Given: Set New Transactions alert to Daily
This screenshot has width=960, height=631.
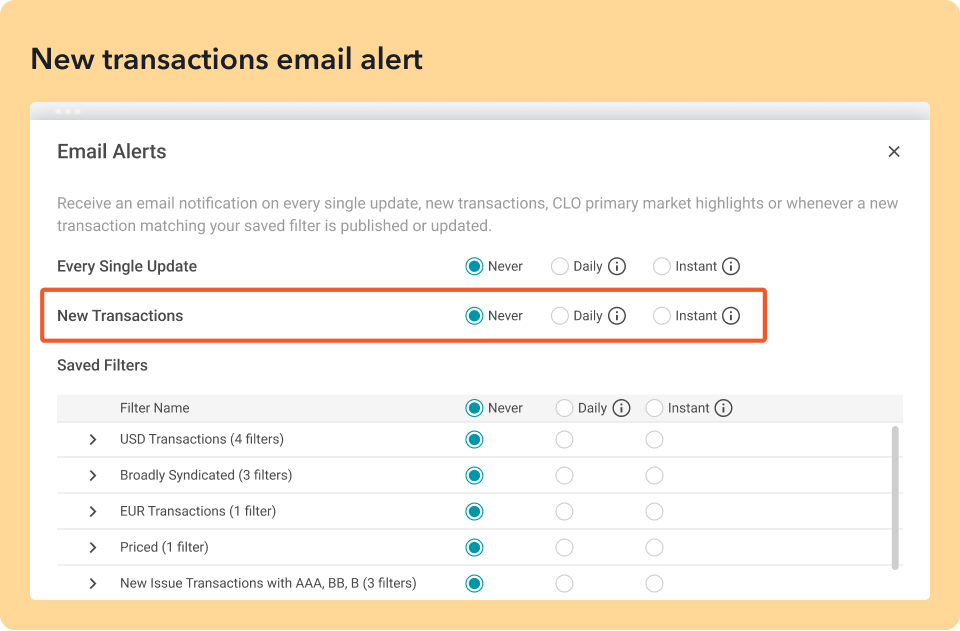Looking at the screenshot, I should point(560,316).
